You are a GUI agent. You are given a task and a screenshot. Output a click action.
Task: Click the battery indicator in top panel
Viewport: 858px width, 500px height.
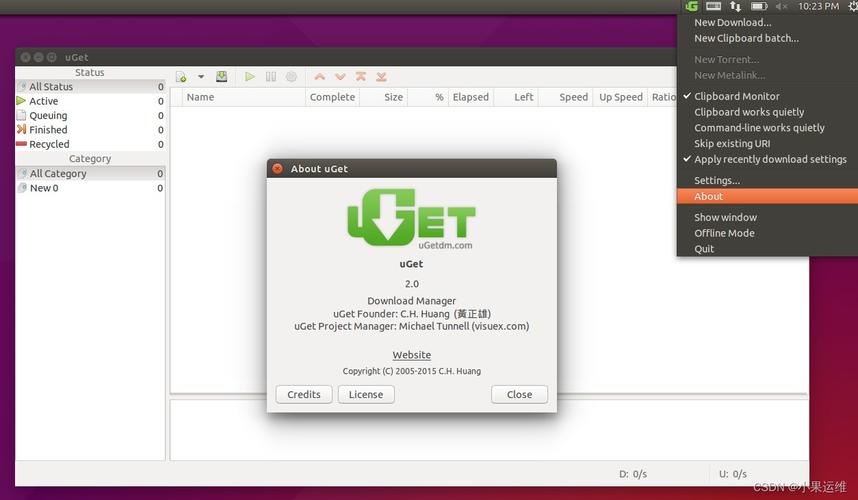tap(759, 6)
